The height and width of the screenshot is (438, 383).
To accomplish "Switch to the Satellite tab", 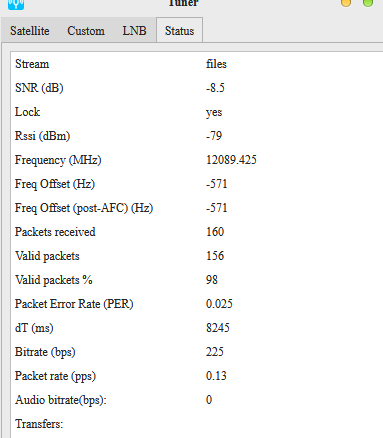I will pos(30,31).
